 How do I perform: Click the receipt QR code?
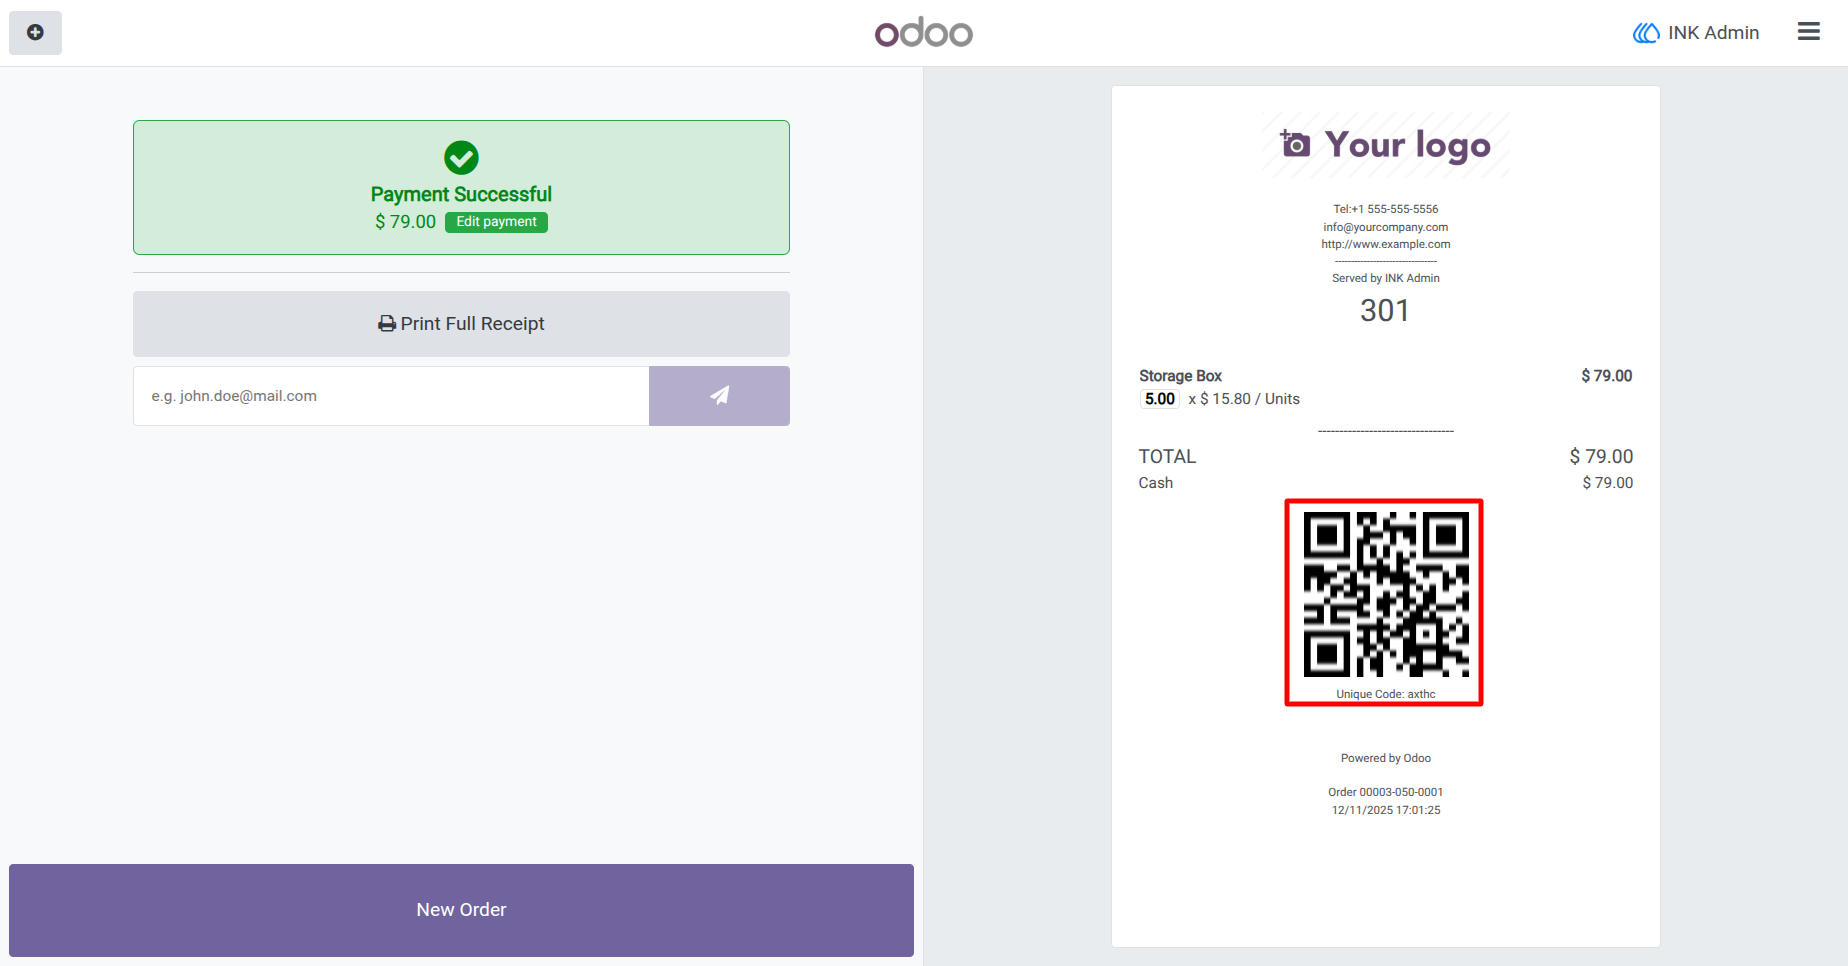[x=1385, y=595]
